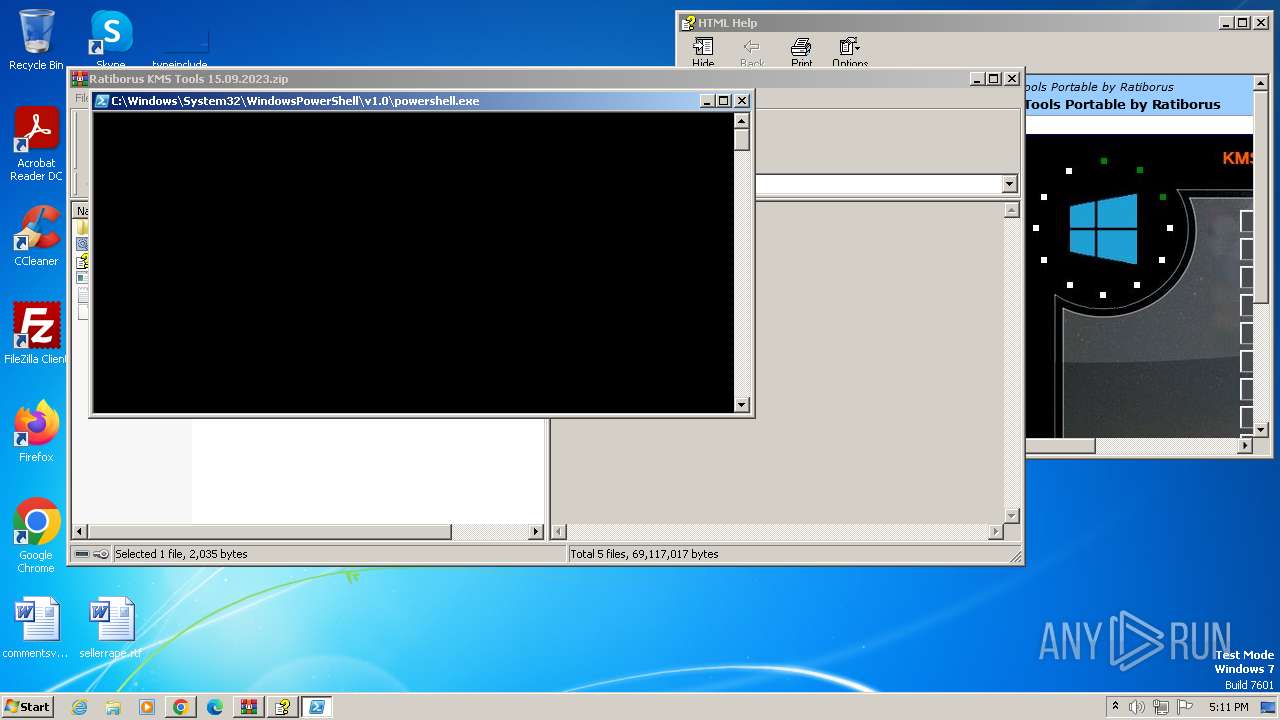Screen dimensions: 1280x720
Task: Click the Windows logo in KMS Tools help page
Action: pos(1103,228)
